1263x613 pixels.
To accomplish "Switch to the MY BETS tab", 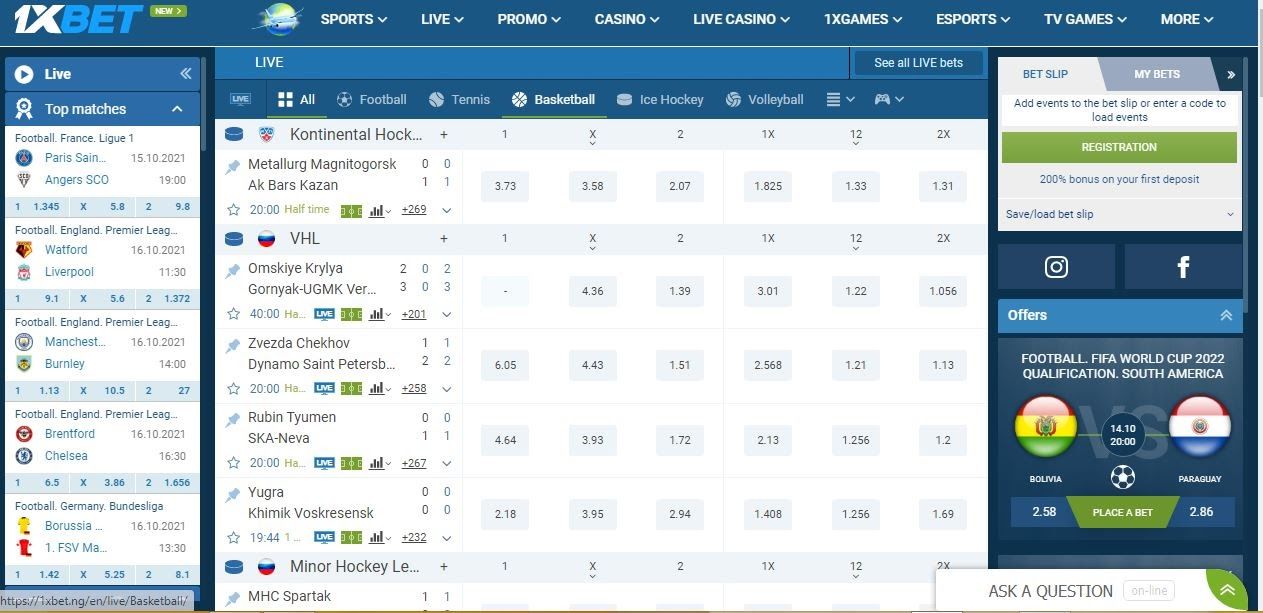I will pos(1156,74).
